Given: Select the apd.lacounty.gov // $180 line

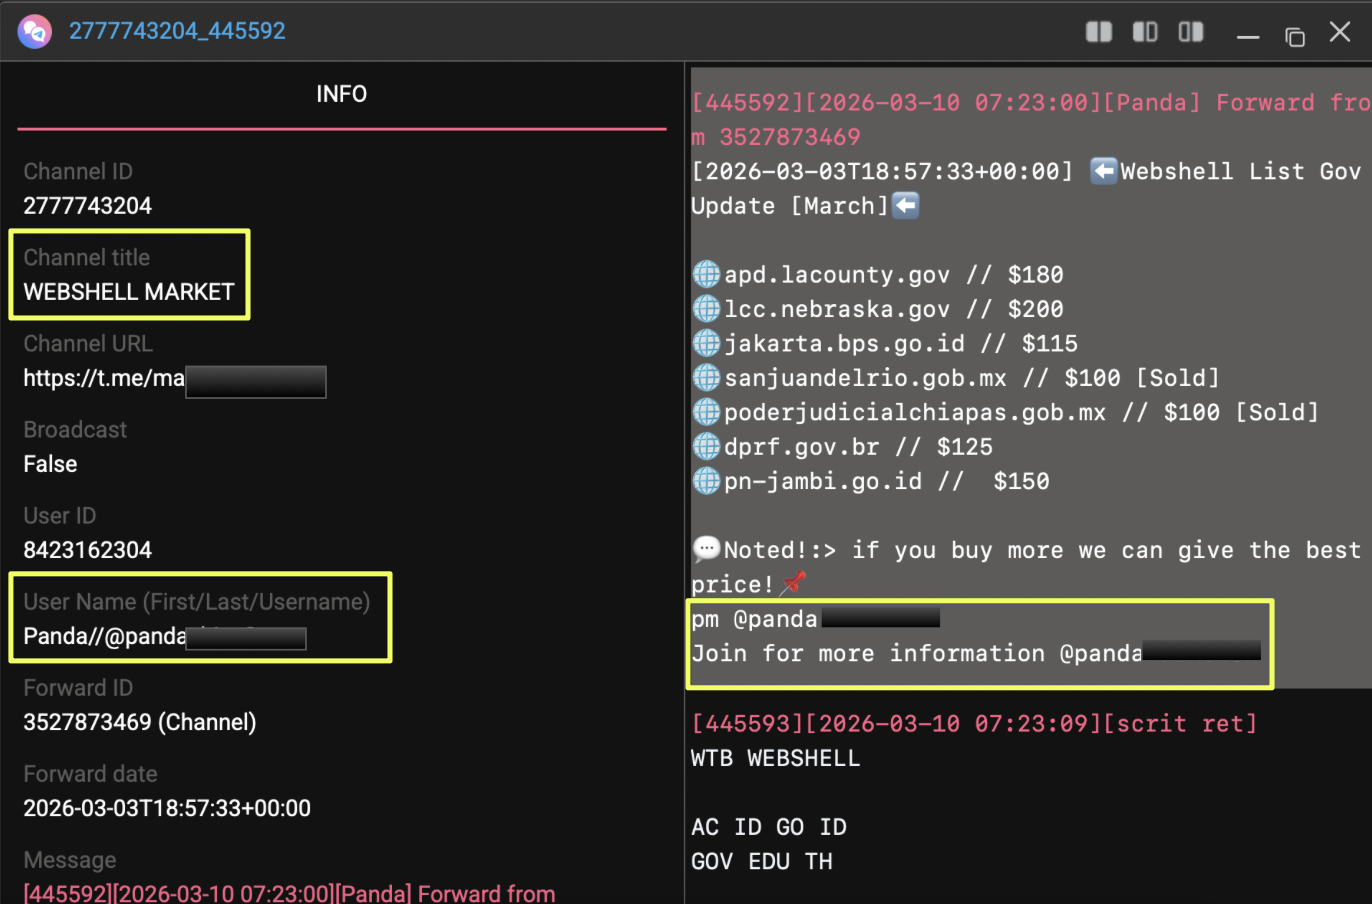Looking at the screenshot, I should point(878,275).
